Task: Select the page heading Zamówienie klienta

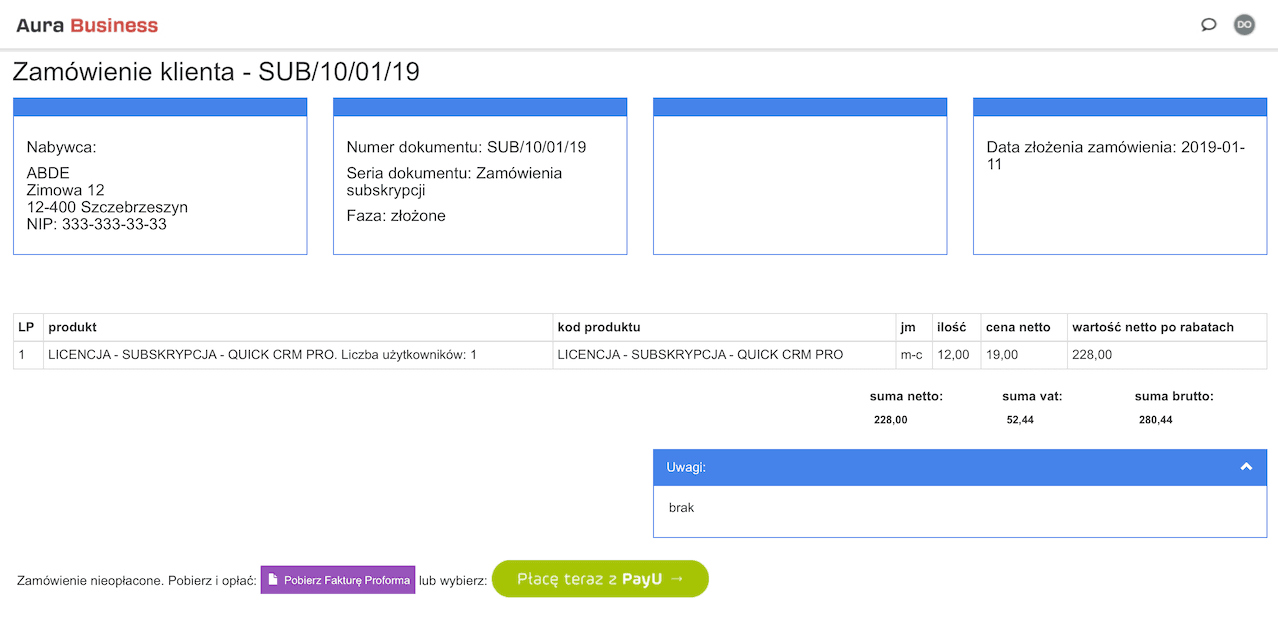Action: coord(216,72)
